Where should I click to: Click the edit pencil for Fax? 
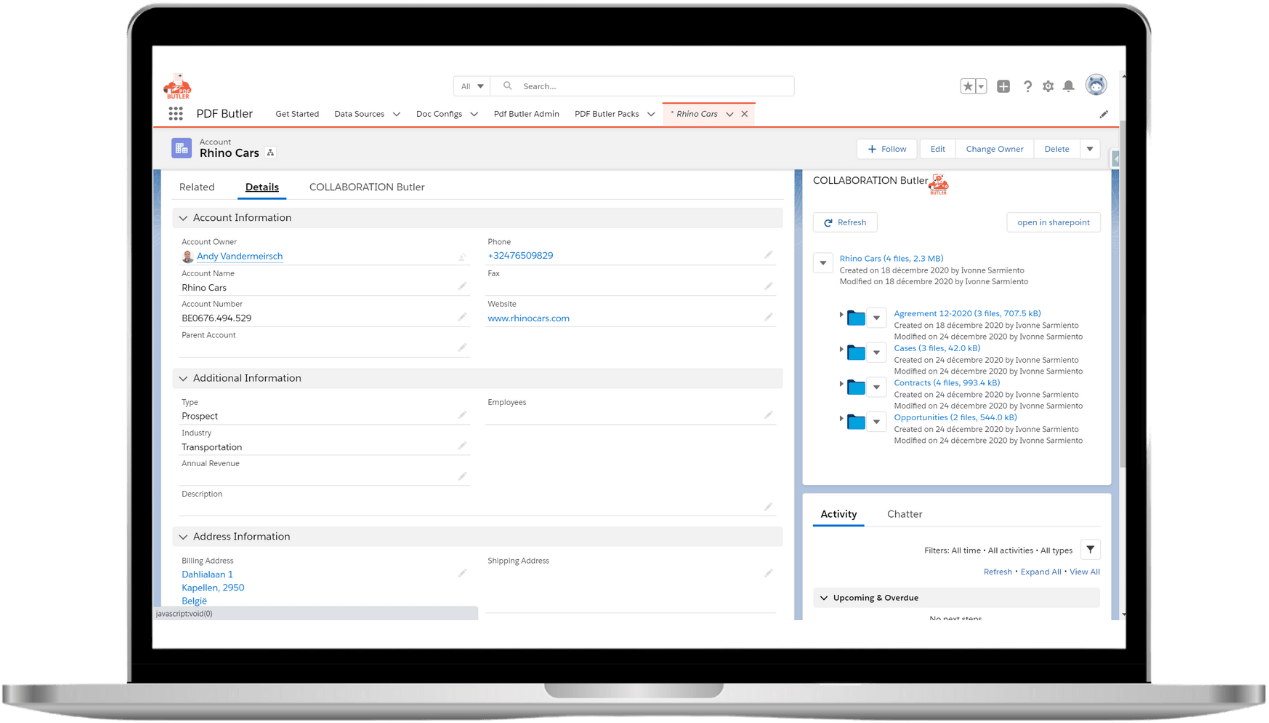(768, 286)
